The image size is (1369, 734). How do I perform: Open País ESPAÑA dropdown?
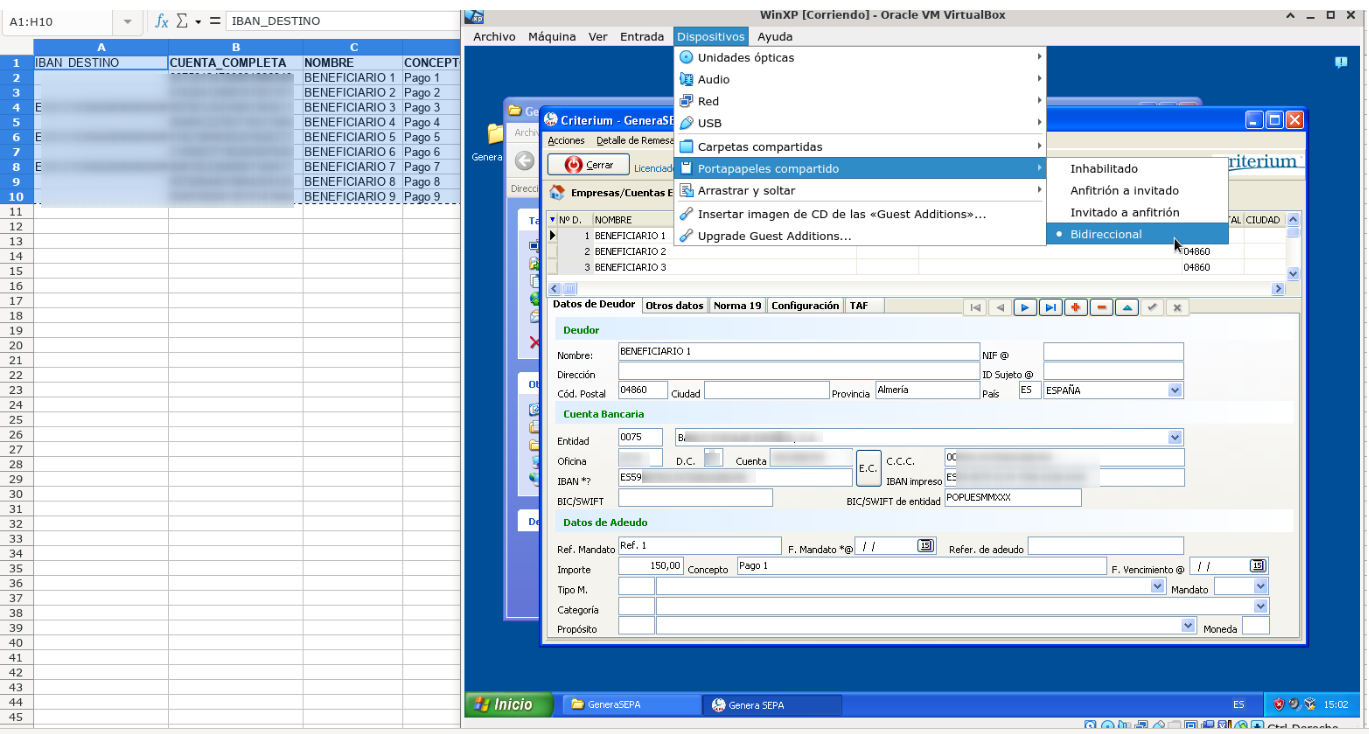coord(1175,391)
